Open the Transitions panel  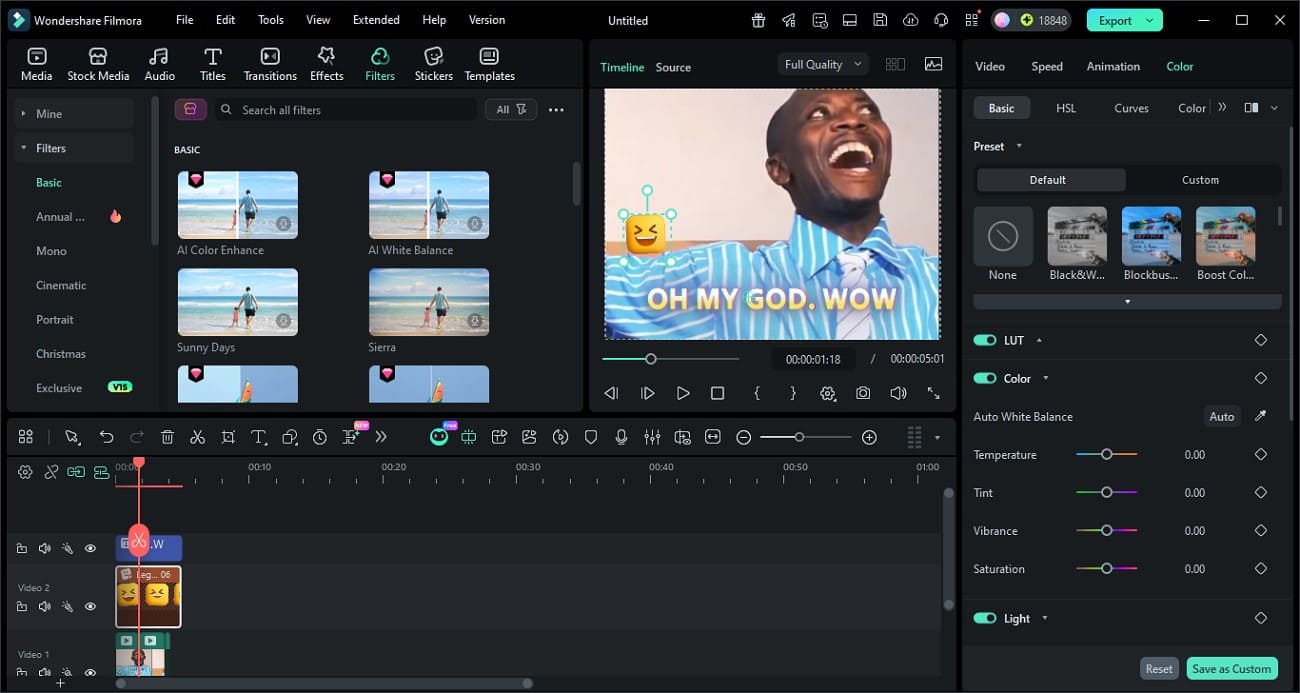[269, 62]
